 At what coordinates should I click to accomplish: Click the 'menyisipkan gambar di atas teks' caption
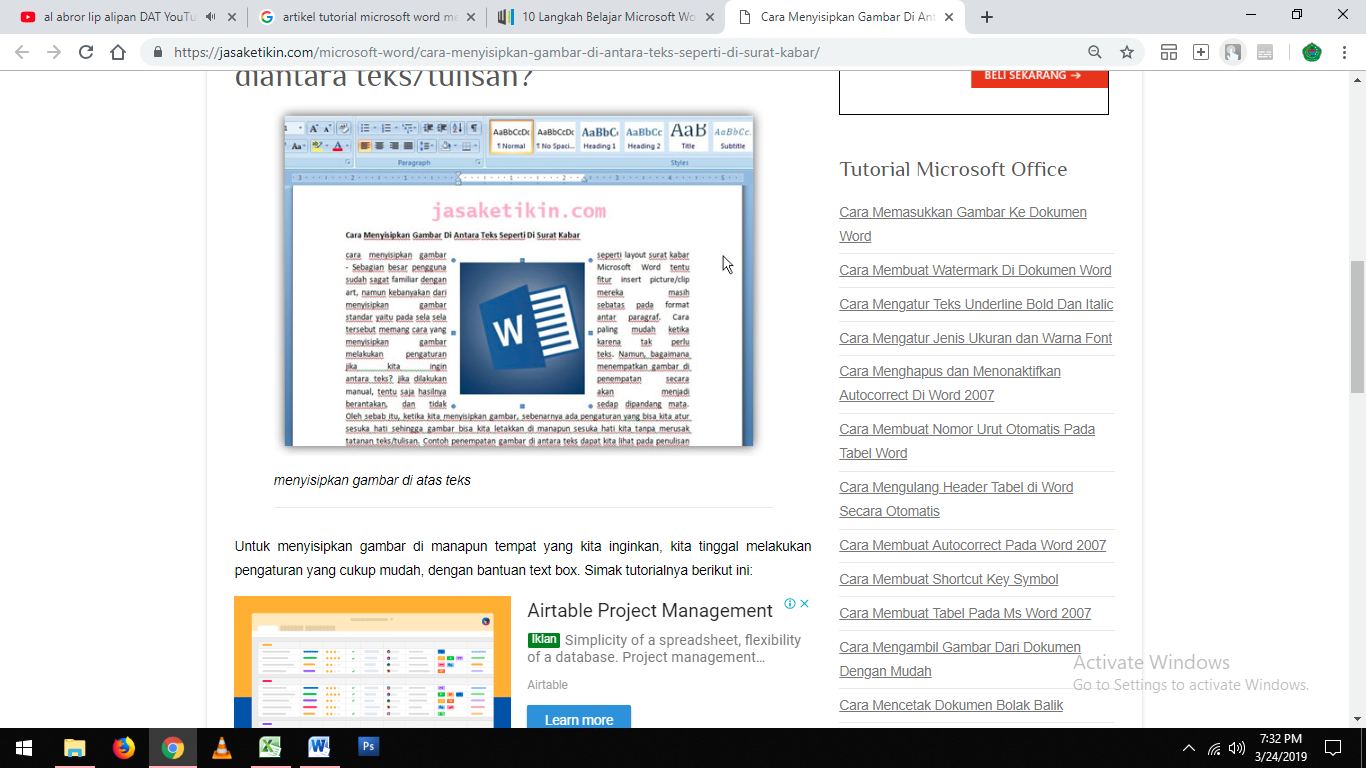pyautogui.click(x=372, y=480)
